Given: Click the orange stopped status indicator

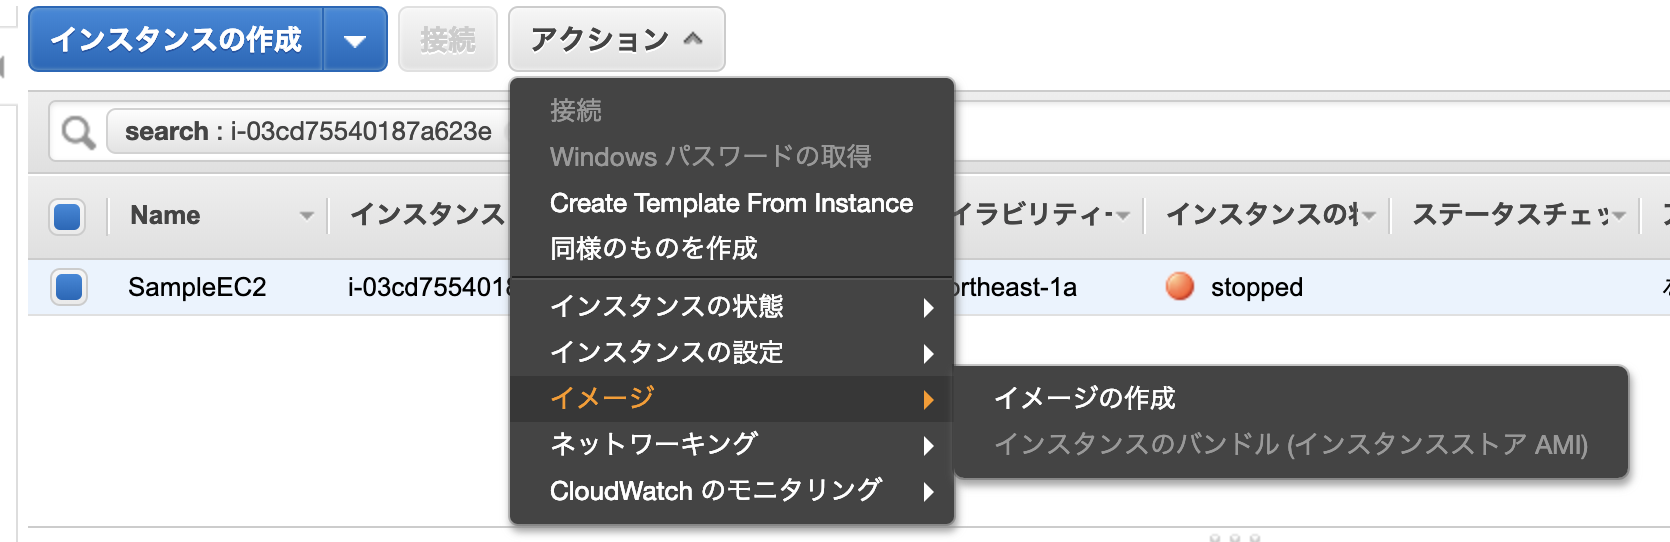Looking at the screenshot, I should [1180, 287].
